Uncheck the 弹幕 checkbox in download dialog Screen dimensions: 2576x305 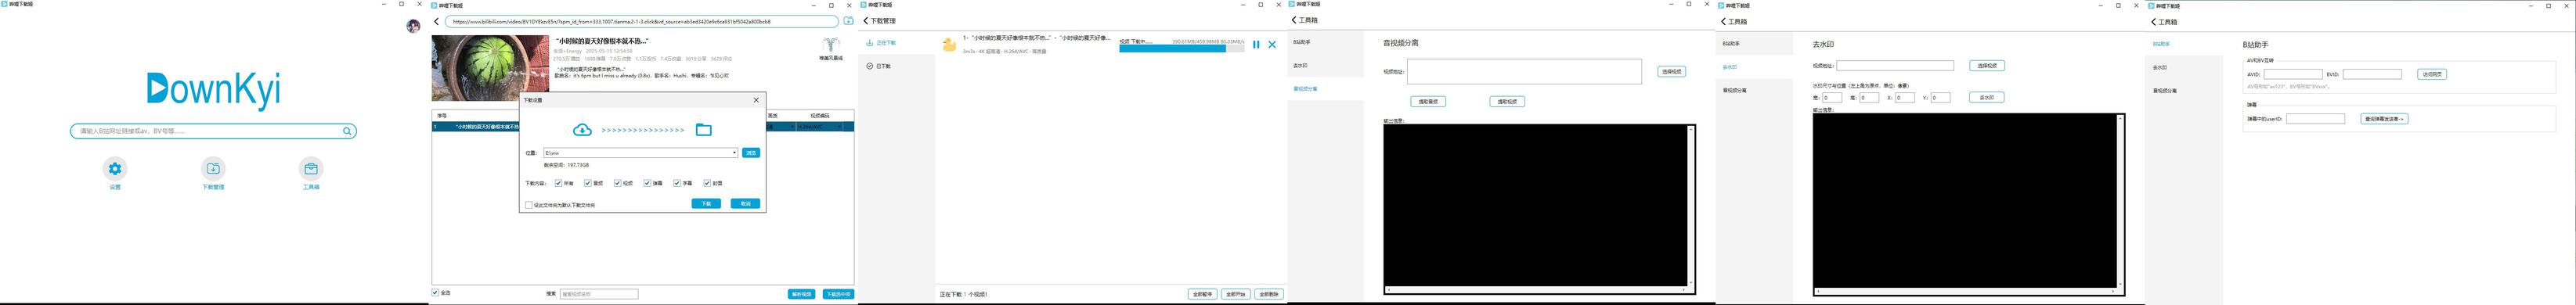tap(647, 183)
